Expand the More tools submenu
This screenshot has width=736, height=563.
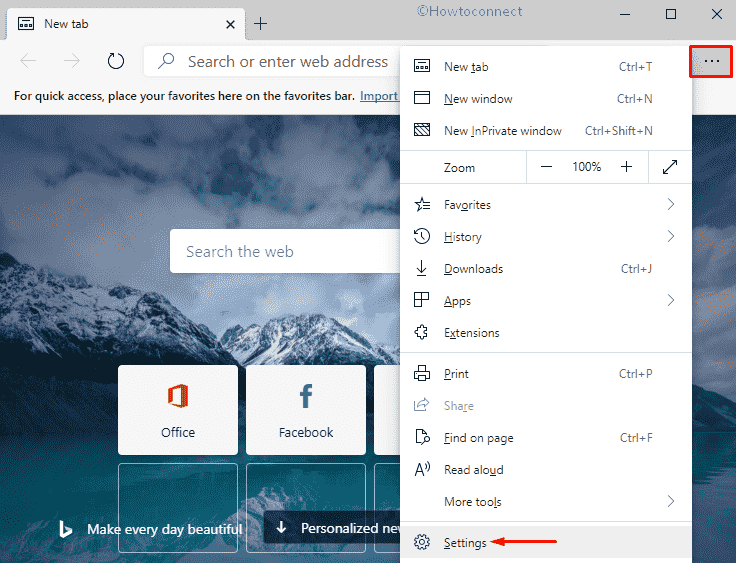670,502
